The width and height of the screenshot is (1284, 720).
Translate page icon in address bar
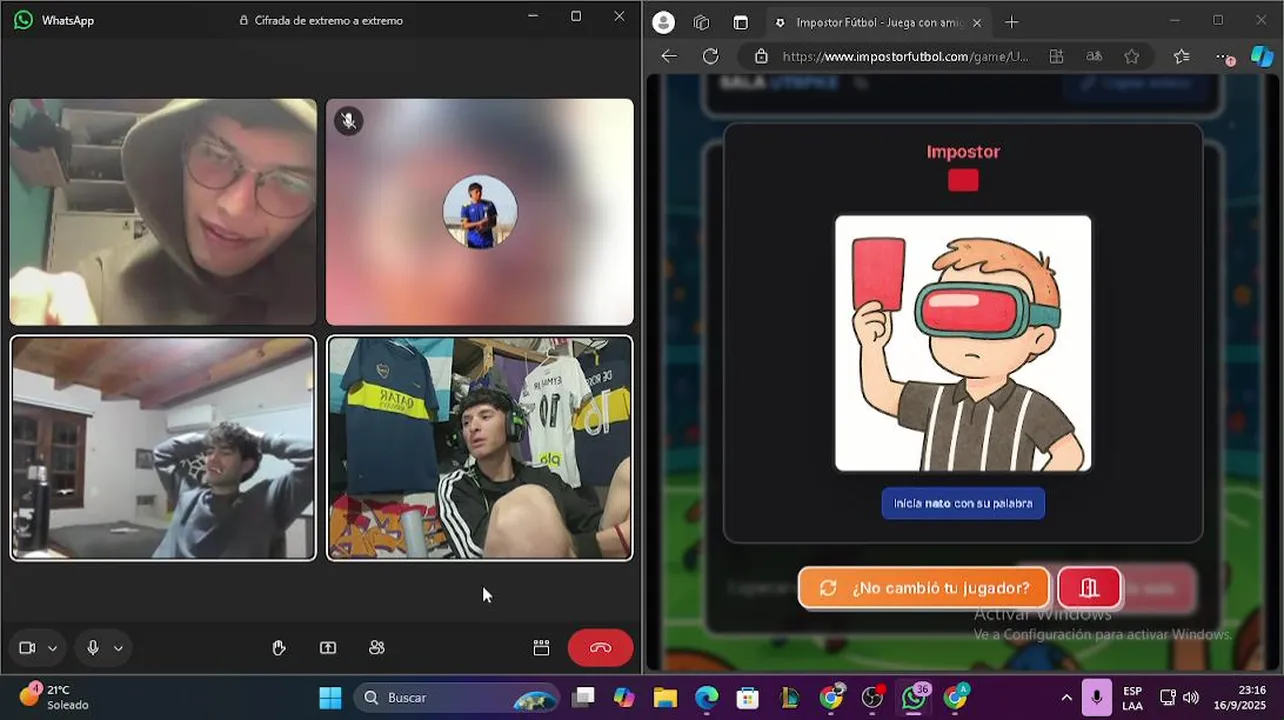point(1094,56)
